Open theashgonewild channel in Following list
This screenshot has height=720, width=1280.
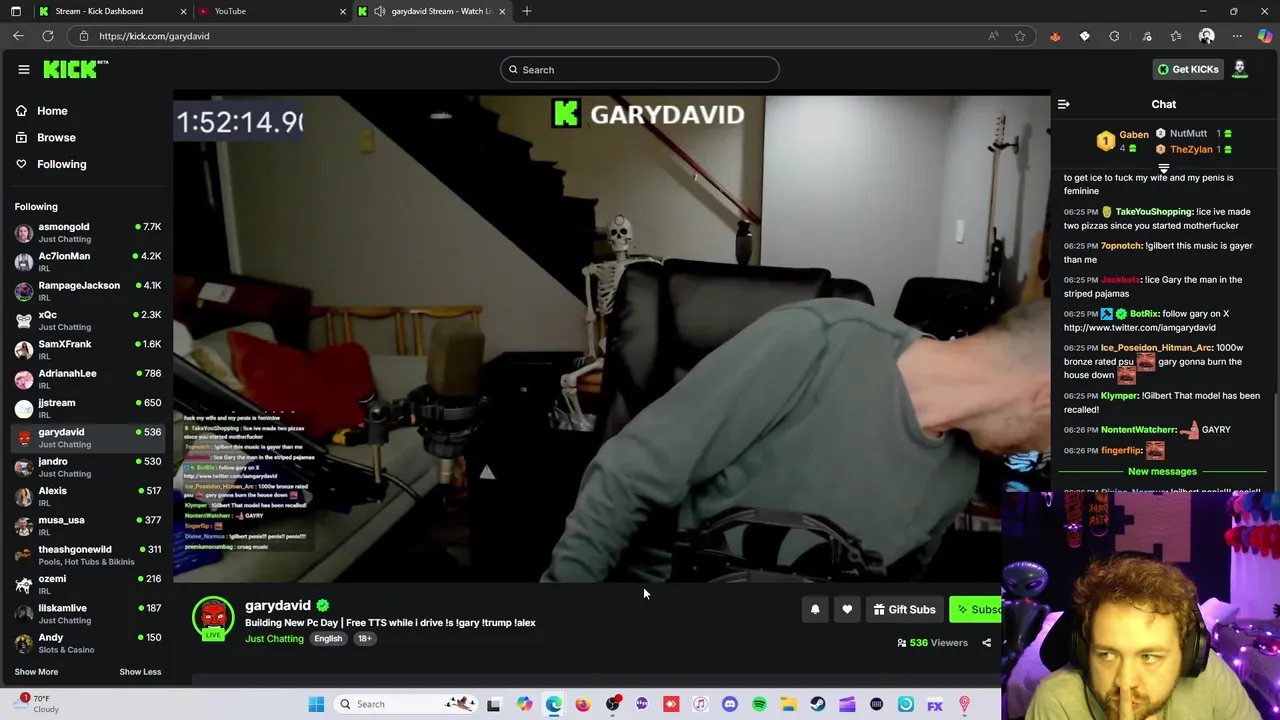pos(87,555)
